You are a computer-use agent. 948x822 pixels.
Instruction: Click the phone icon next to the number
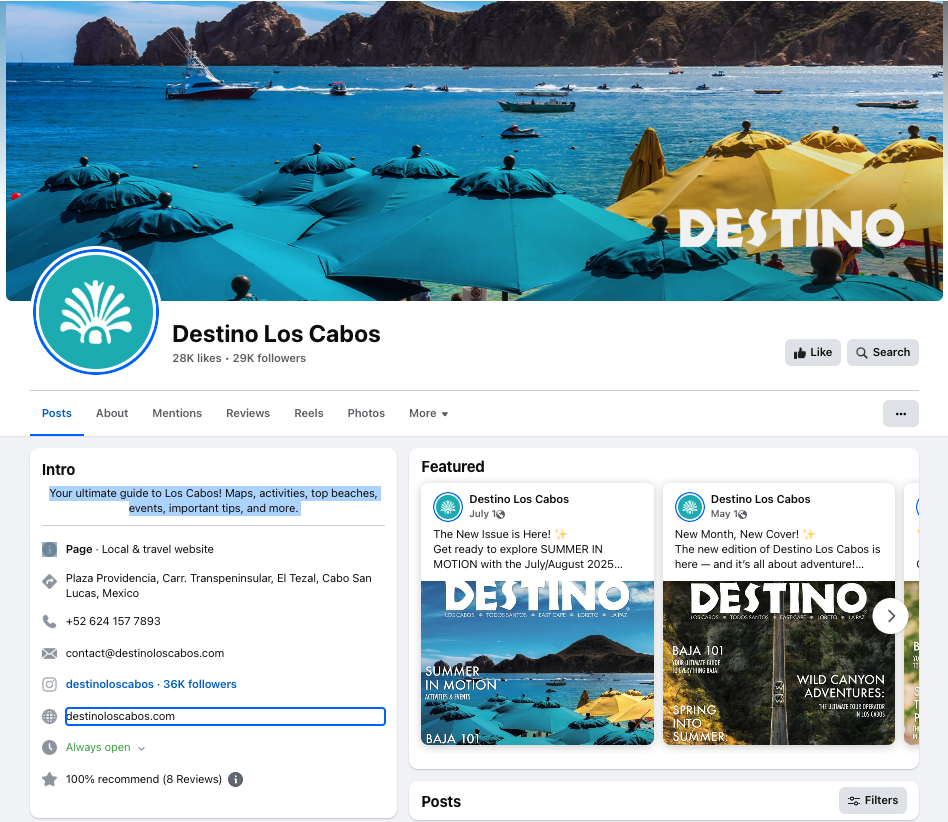point(50,621)
